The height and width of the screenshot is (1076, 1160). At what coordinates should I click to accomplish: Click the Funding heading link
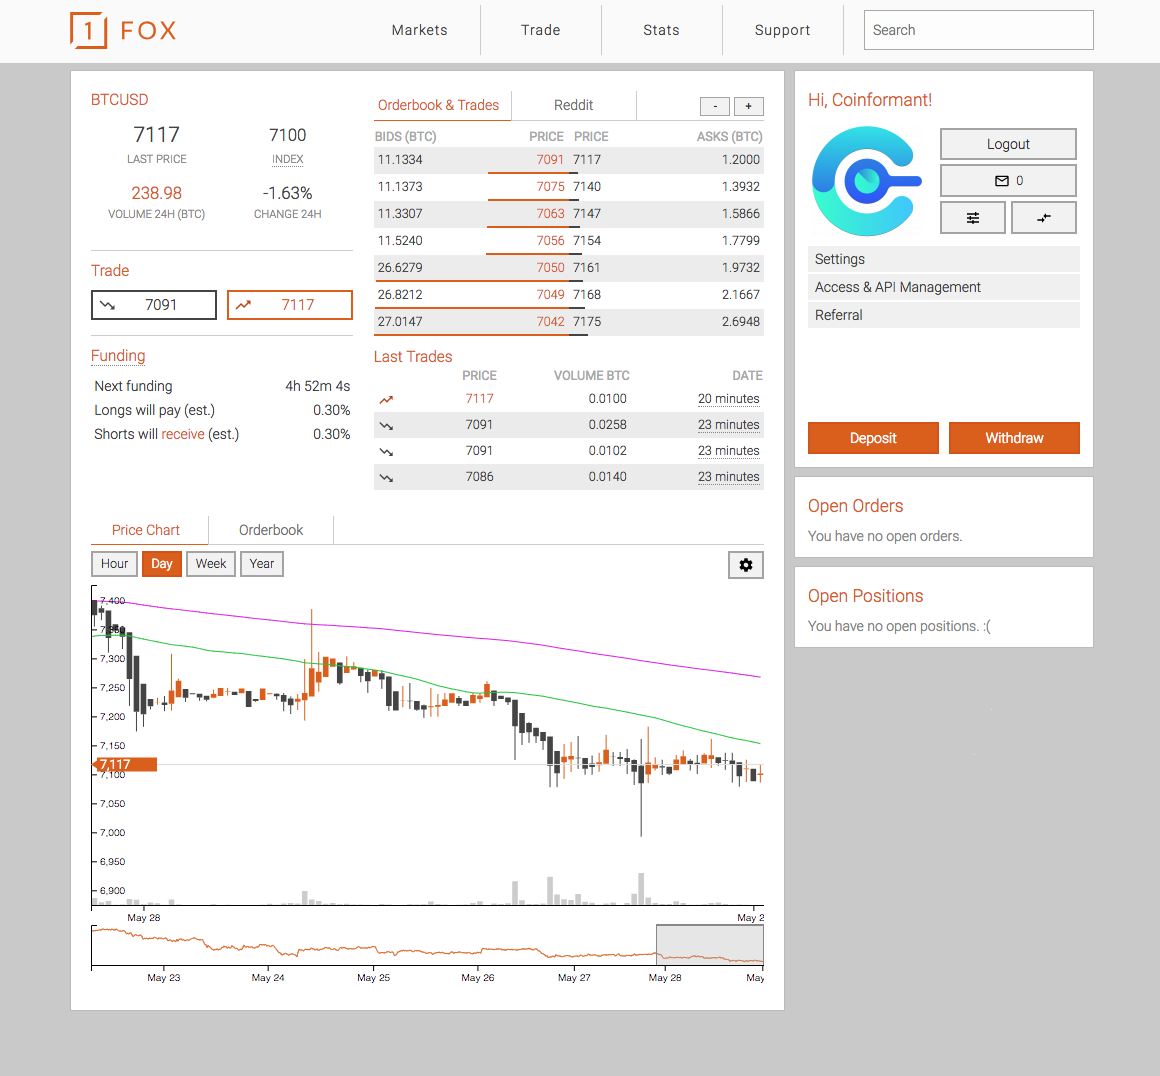[118, 356]
